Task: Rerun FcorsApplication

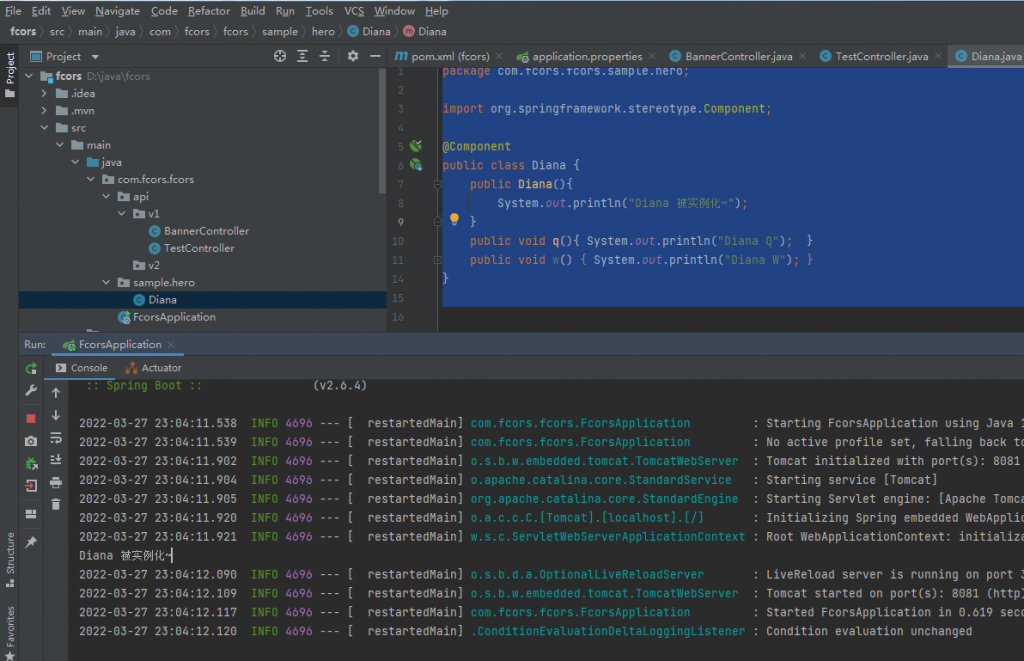Action: [31, 369]
